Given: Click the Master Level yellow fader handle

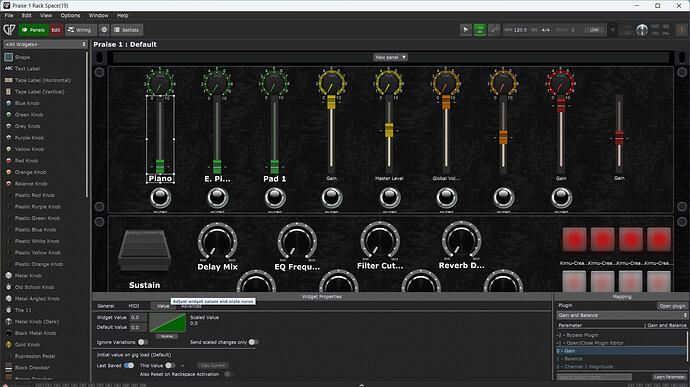Looking at the screenshot, I should pos(389,130).
